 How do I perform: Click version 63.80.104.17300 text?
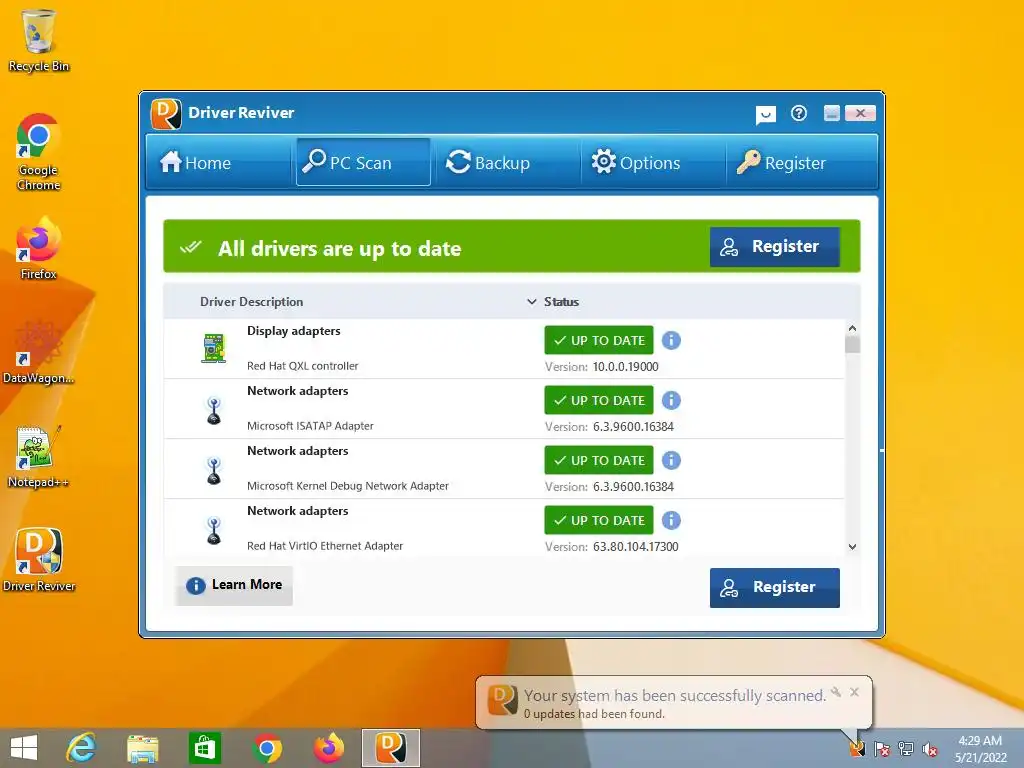tap(635, 547)
